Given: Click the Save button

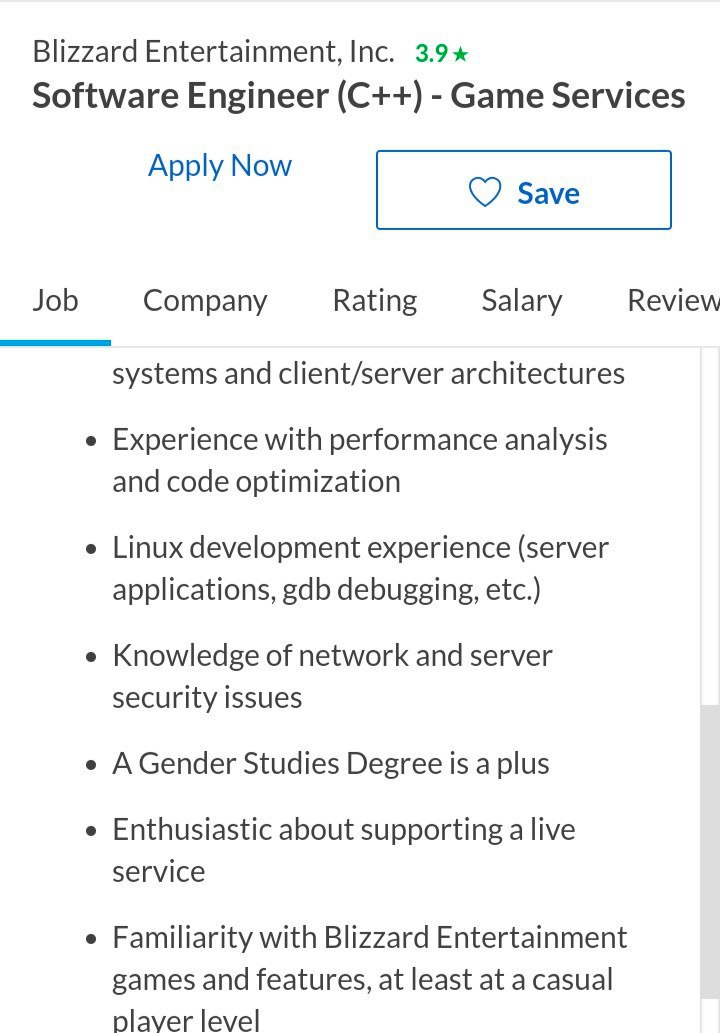Looking at the screenshot, I should (x=524, y=190).
